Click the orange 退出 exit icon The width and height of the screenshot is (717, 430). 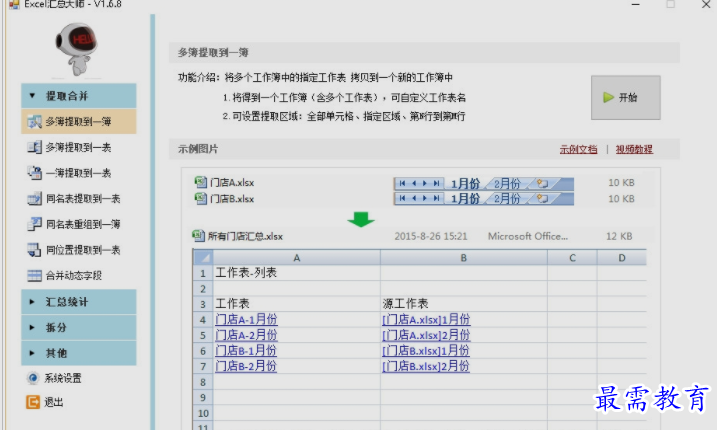33,402
